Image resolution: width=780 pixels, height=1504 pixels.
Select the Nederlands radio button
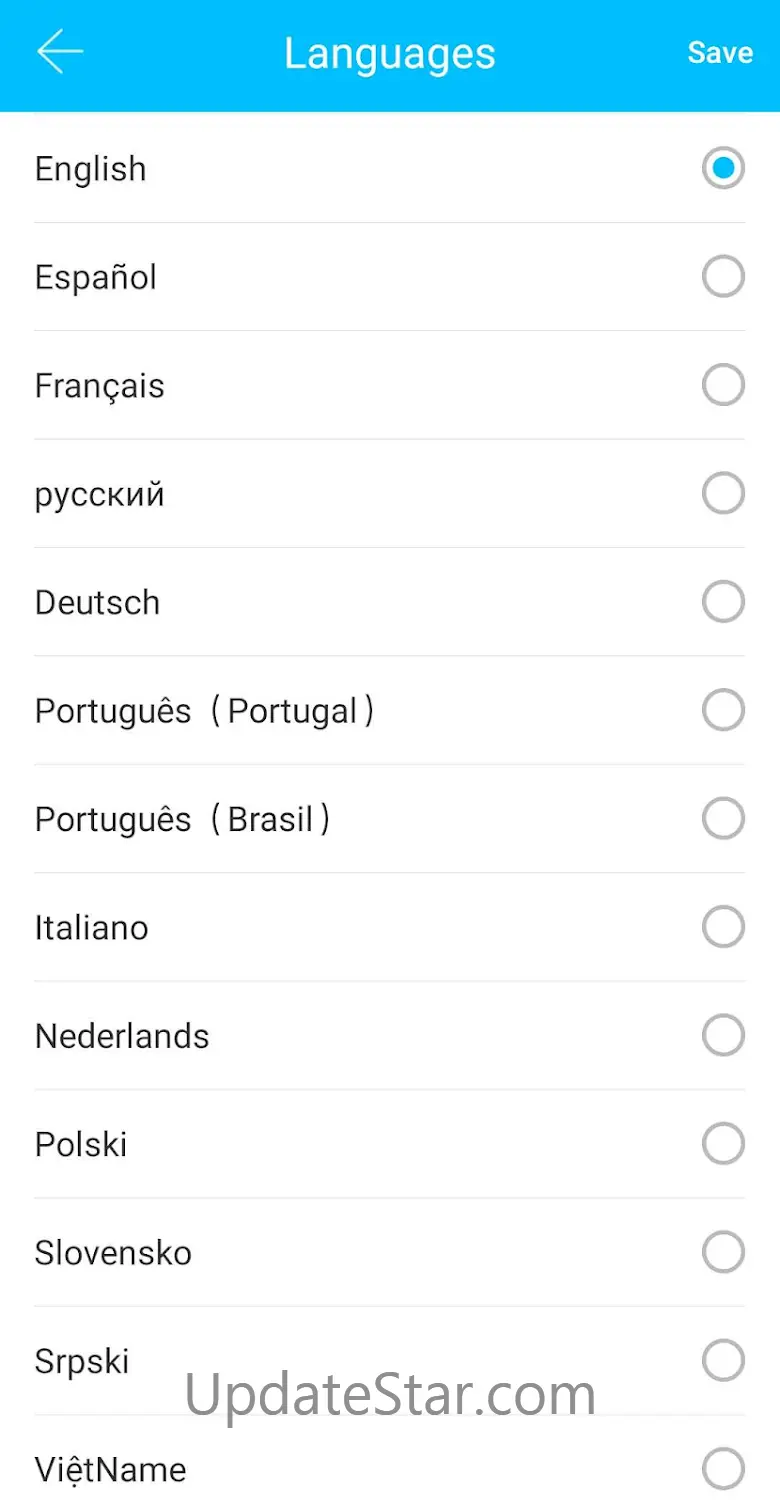(723, 1036)
